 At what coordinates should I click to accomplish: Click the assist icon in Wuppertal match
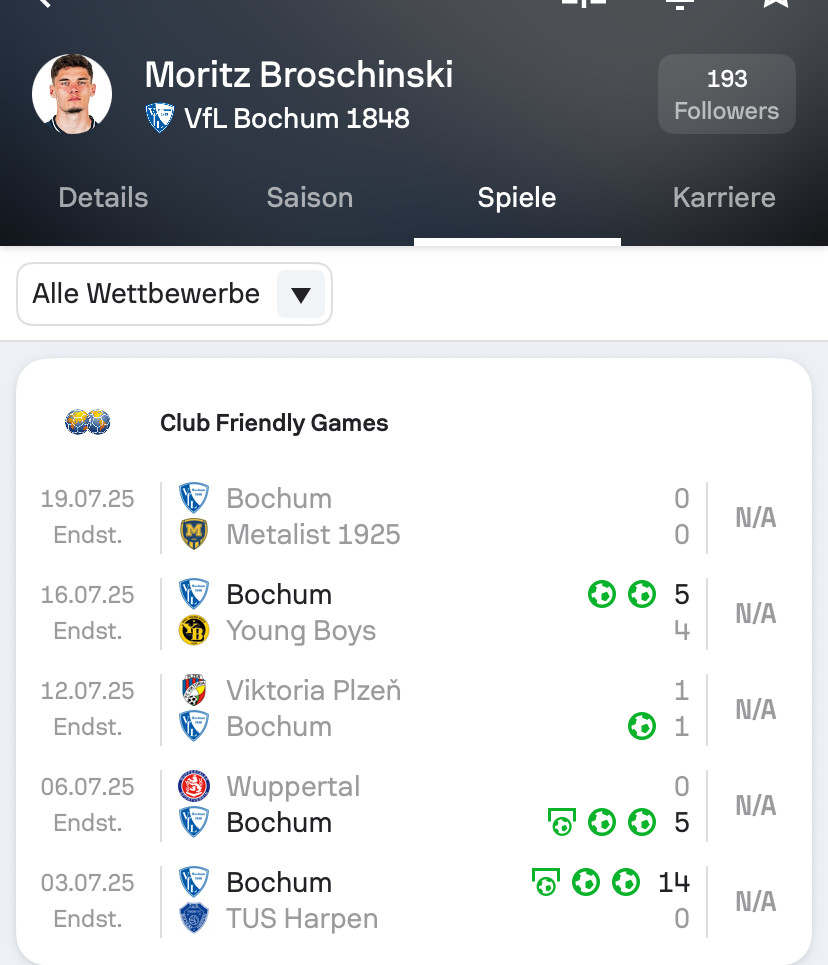(x=562, y=822)
